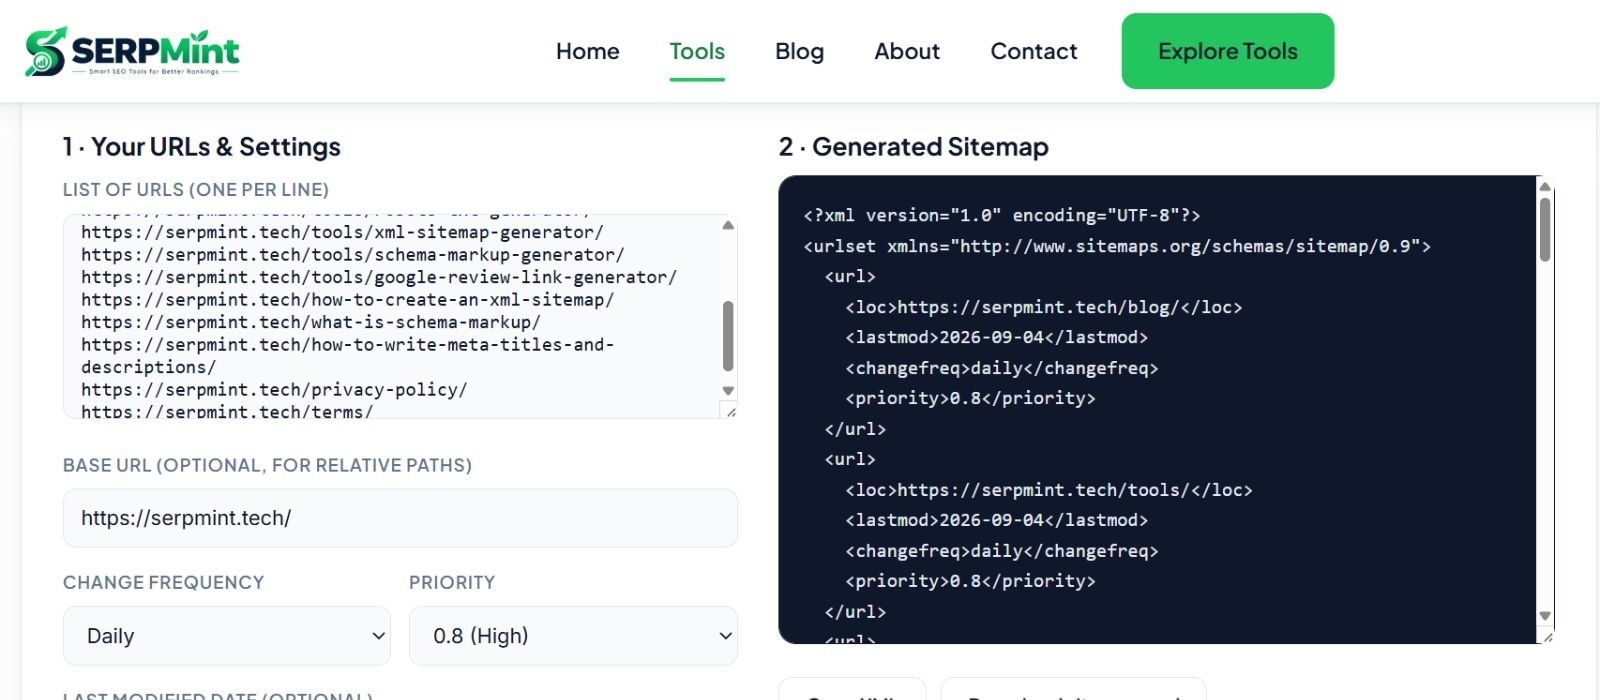Click the '1 · Your URLs & Settings' heading
Screen dimensions: 1600x700
tap(202, 147)
